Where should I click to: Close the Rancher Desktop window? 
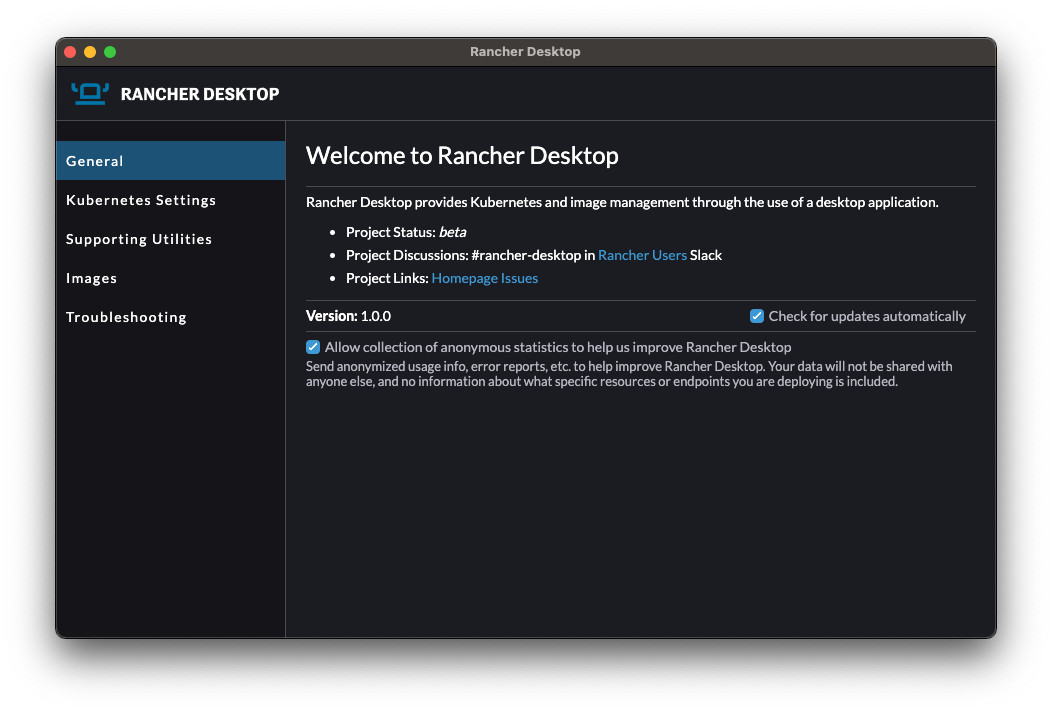tap(70, 52)
